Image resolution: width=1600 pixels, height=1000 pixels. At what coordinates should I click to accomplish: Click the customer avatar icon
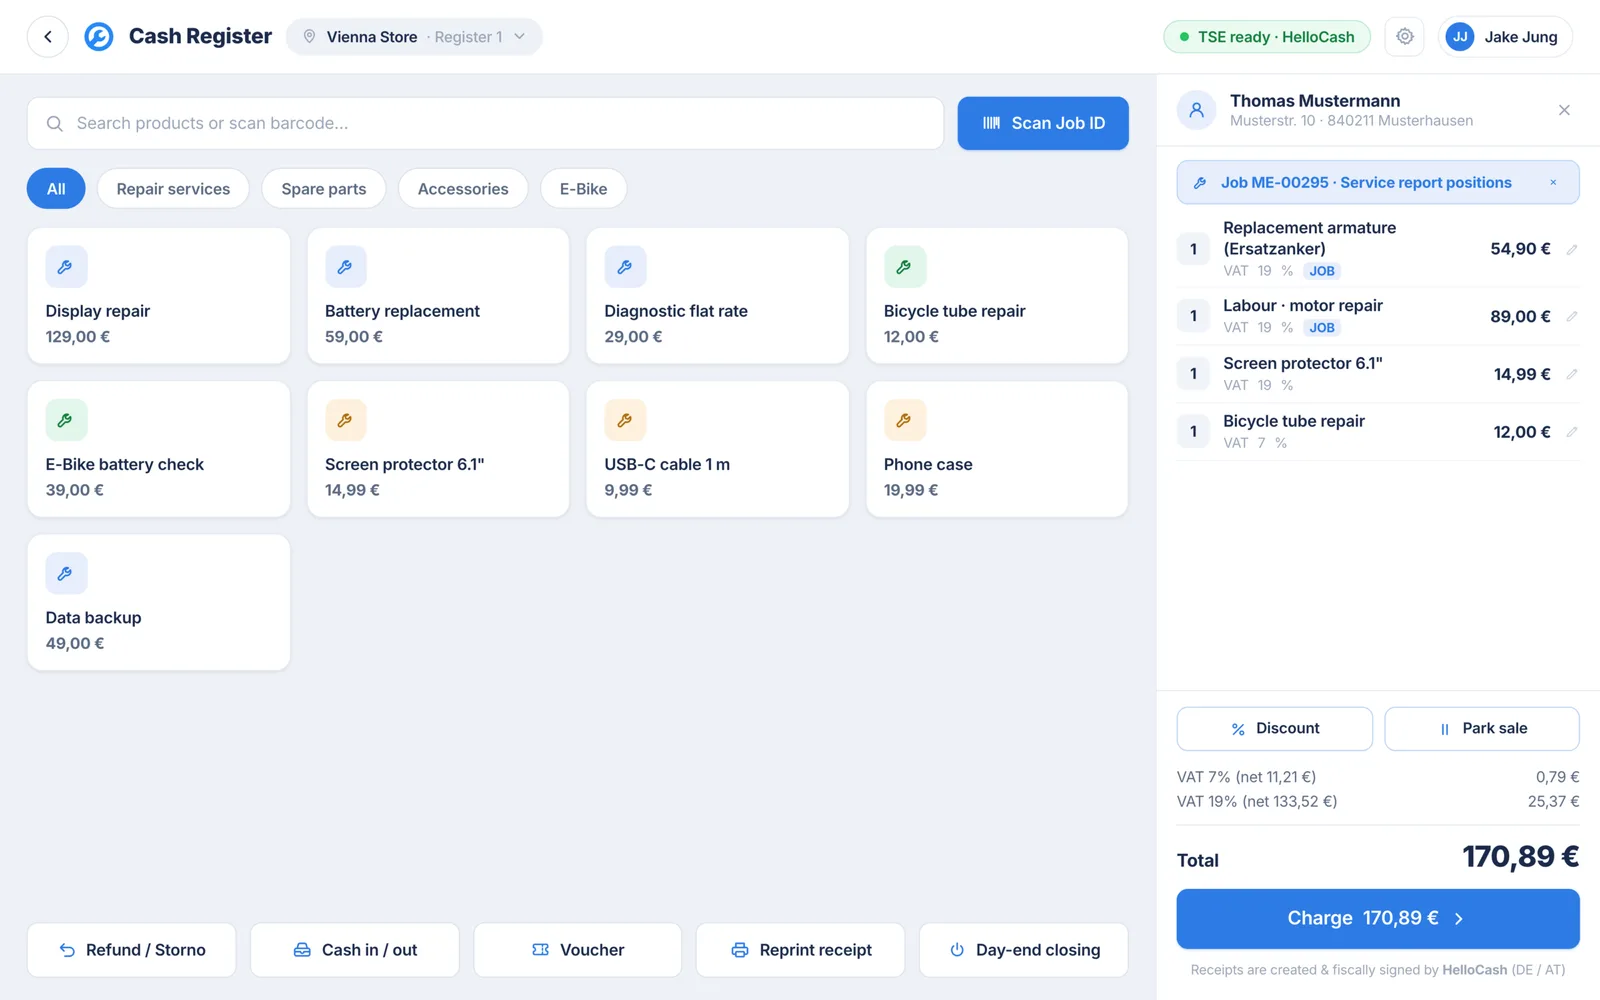click(1196, 110)
